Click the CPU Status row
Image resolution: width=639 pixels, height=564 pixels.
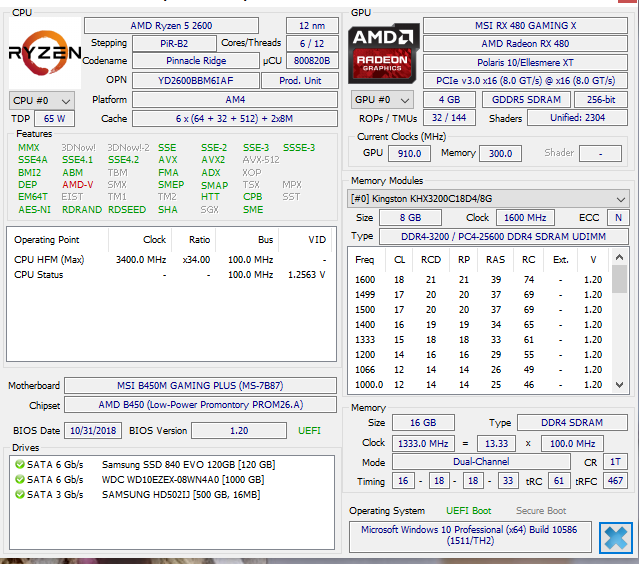coord(170,275)
